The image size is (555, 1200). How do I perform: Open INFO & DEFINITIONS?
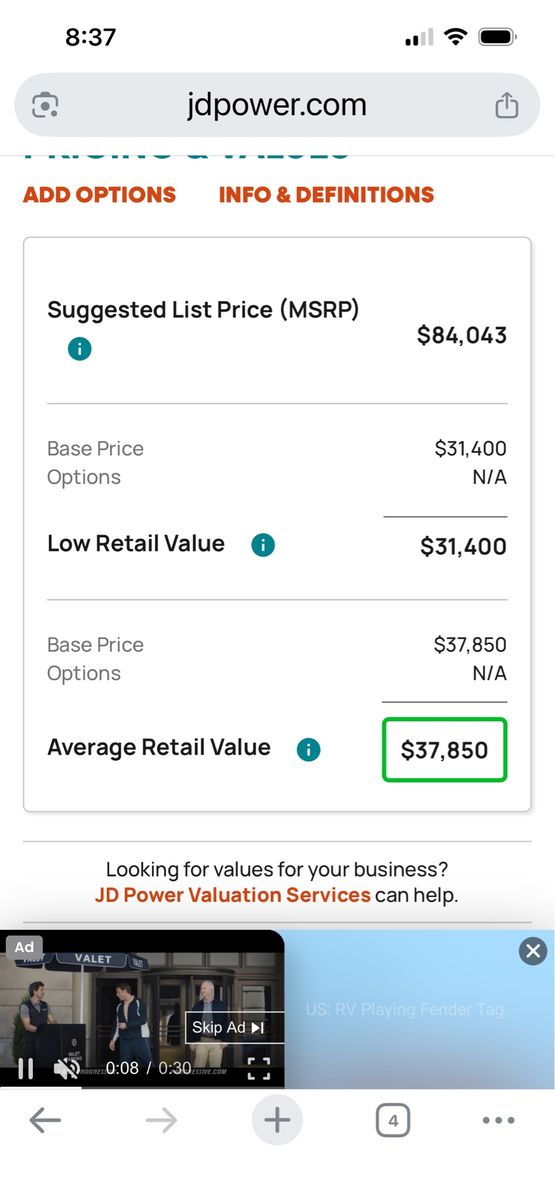(326, 195)
